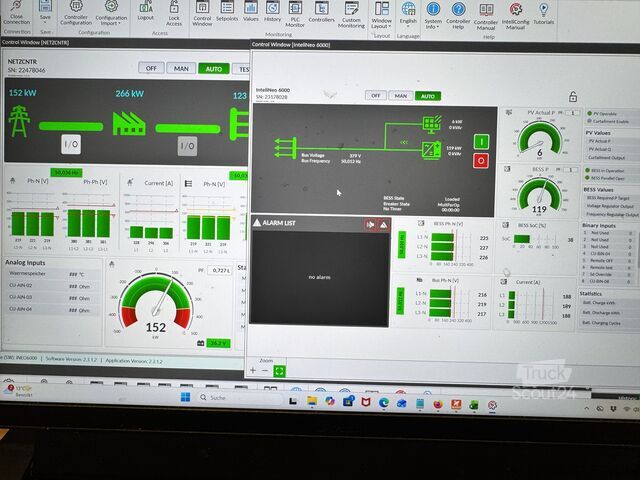Open Firefox from taskbar
This screenshot has width=640, height=480.
438,404
